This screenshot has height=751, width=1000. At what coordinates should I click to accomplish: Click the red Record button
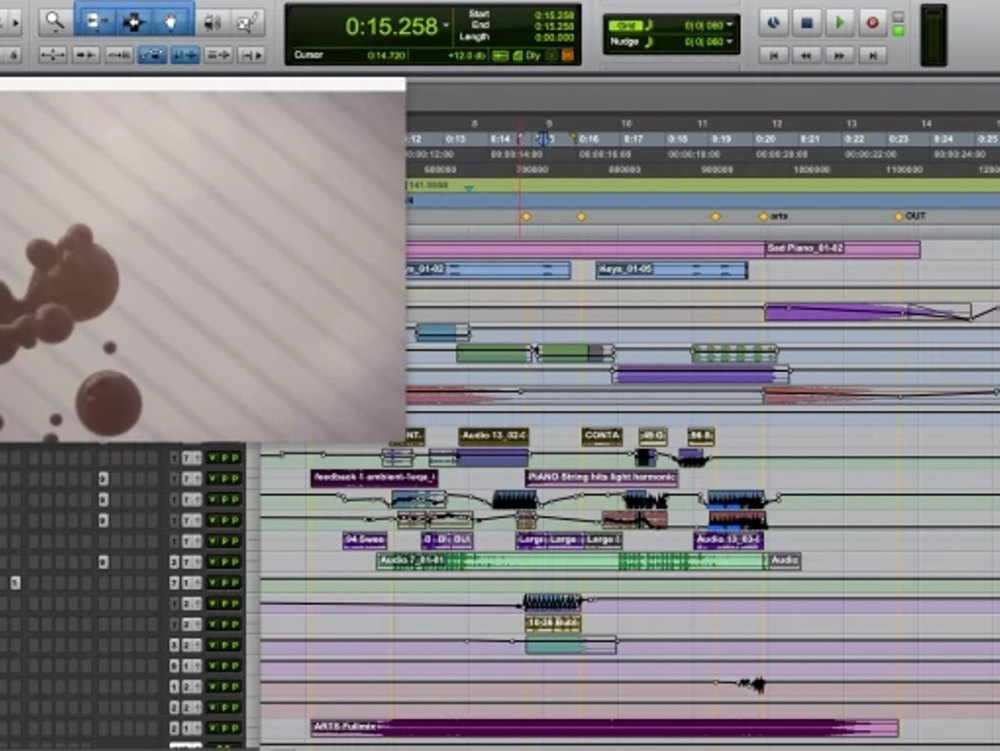[872, 23]
